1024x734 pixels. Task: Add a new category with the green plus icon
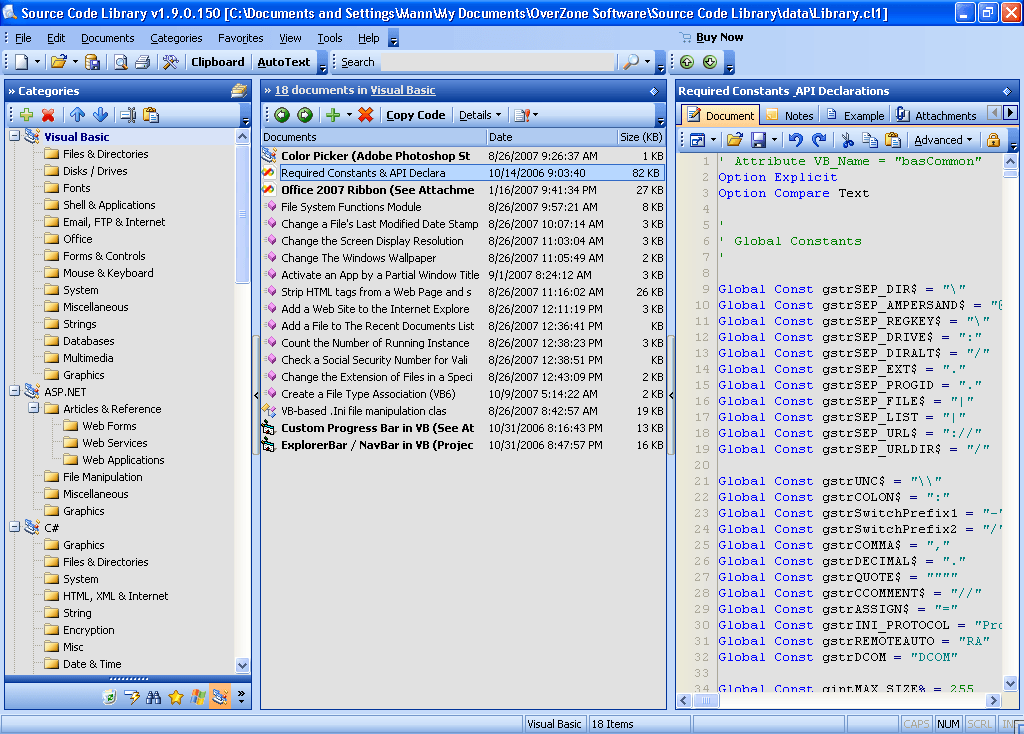[25, 114]
